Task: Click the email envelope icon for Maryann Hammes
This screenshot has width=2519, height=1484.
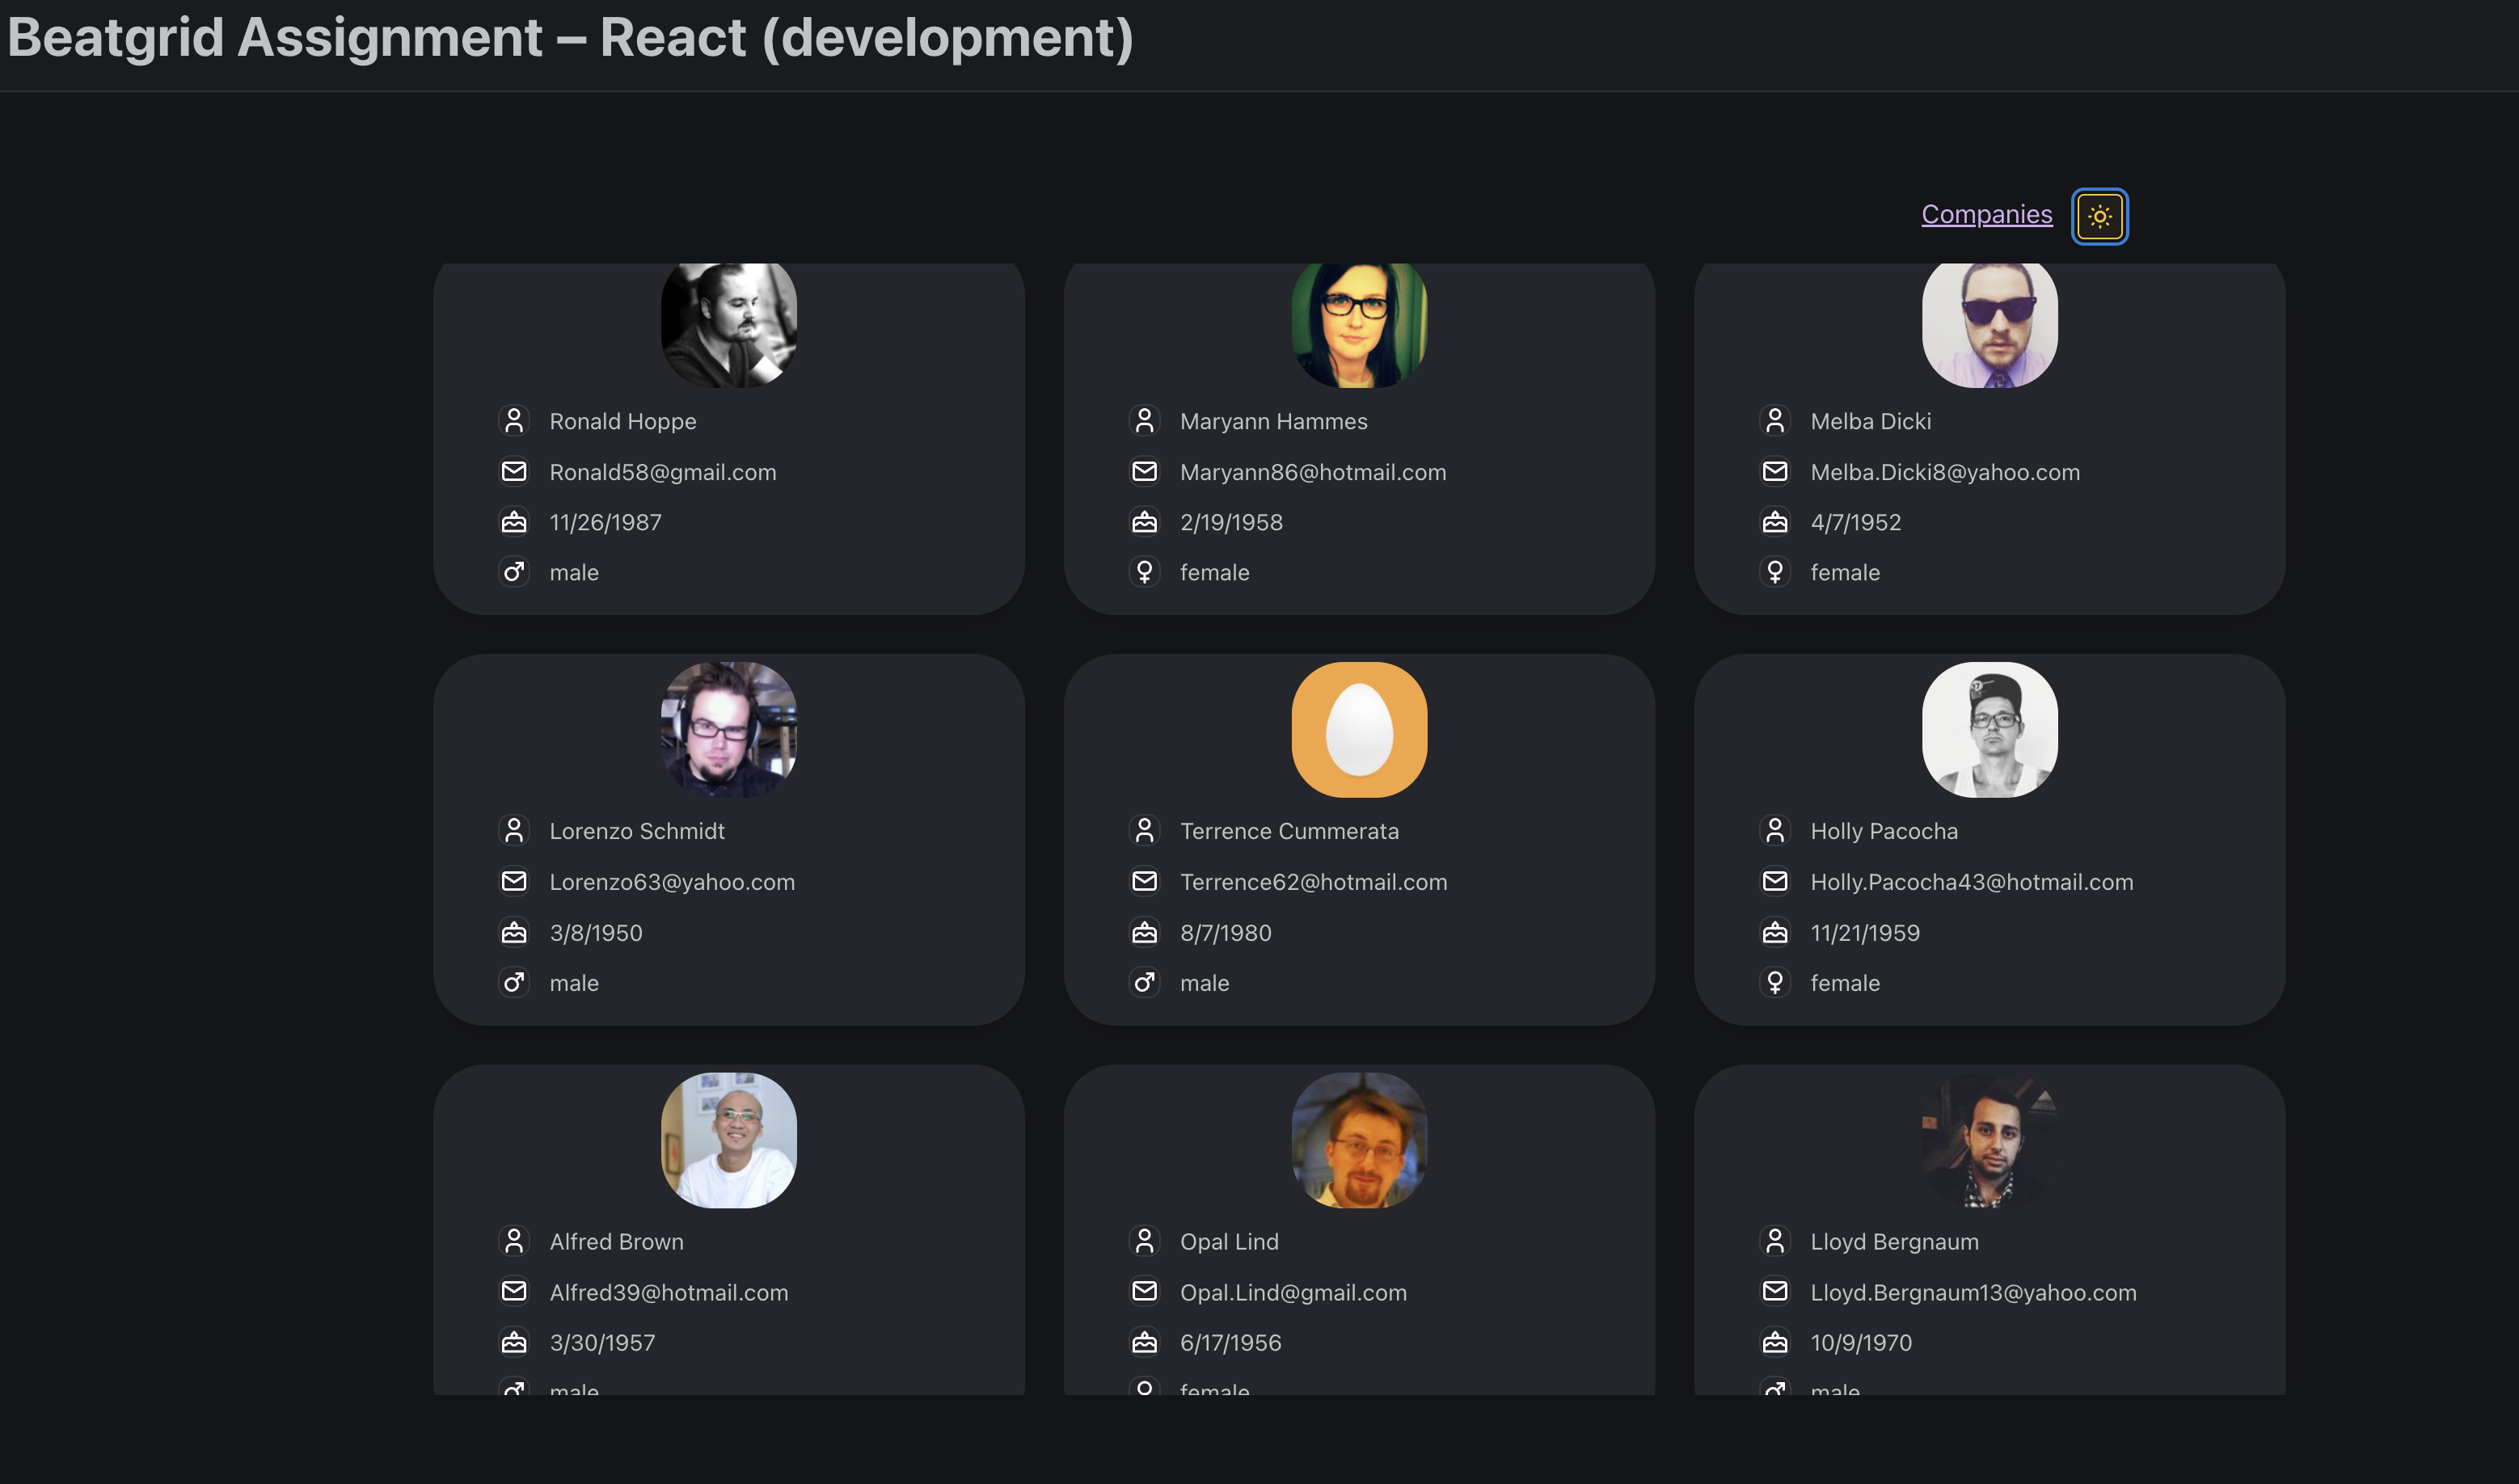Action: click(1144, 471)
